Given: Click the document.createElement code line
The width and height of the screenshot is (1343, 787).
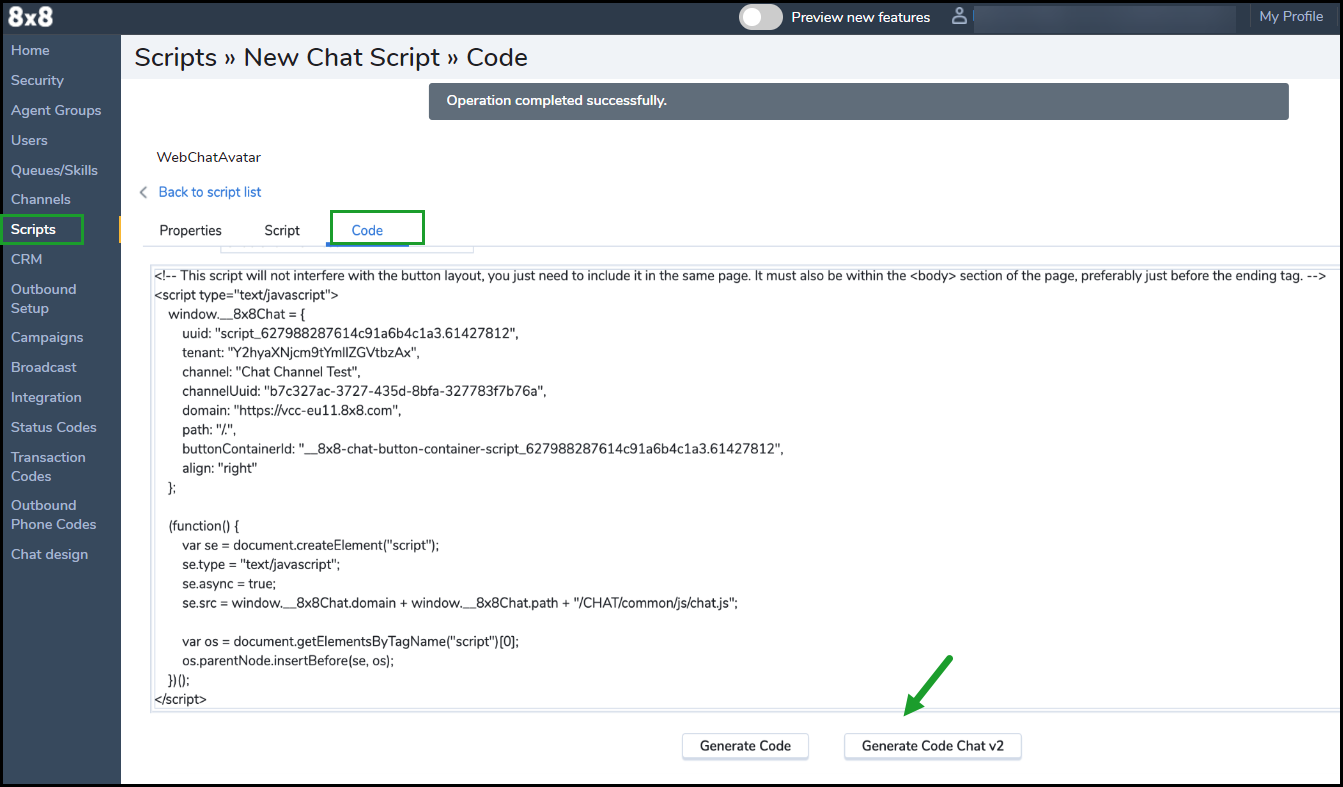Looking at the screenshot, I should (x=311, y=545).
